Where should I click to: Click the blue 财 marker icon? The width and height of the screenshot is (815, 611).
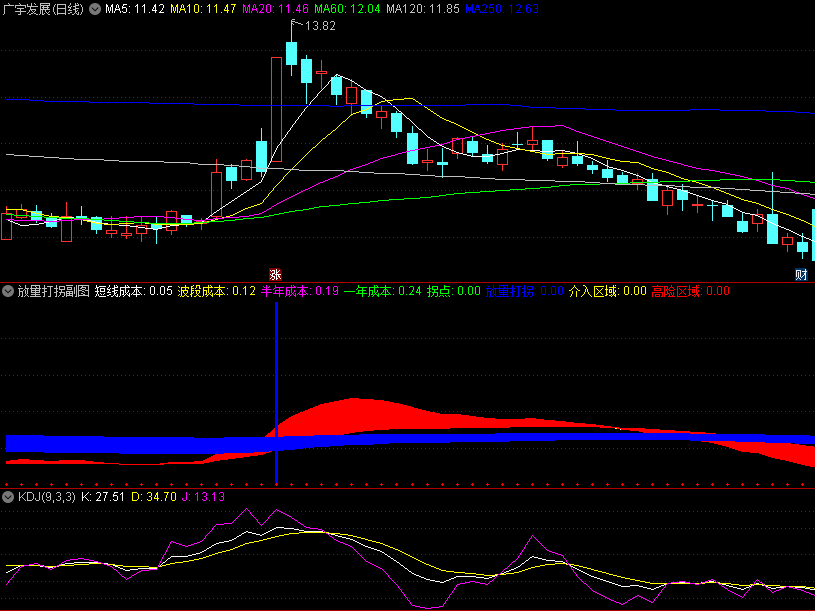[x=801, y=274]
